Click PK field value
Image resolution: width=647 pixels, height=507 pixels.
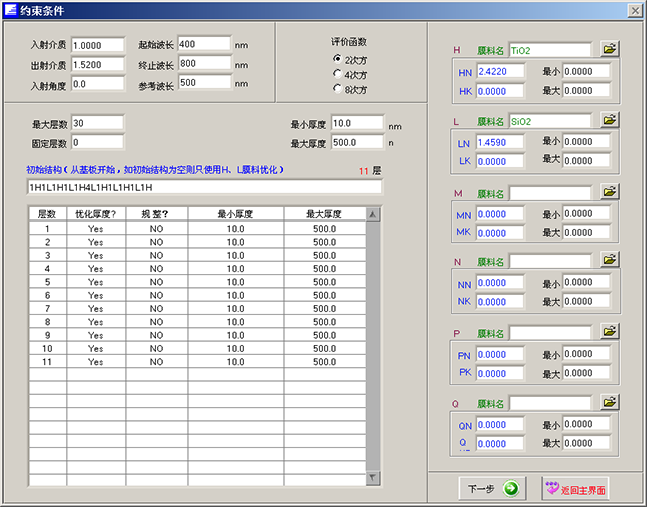[501, 373]
